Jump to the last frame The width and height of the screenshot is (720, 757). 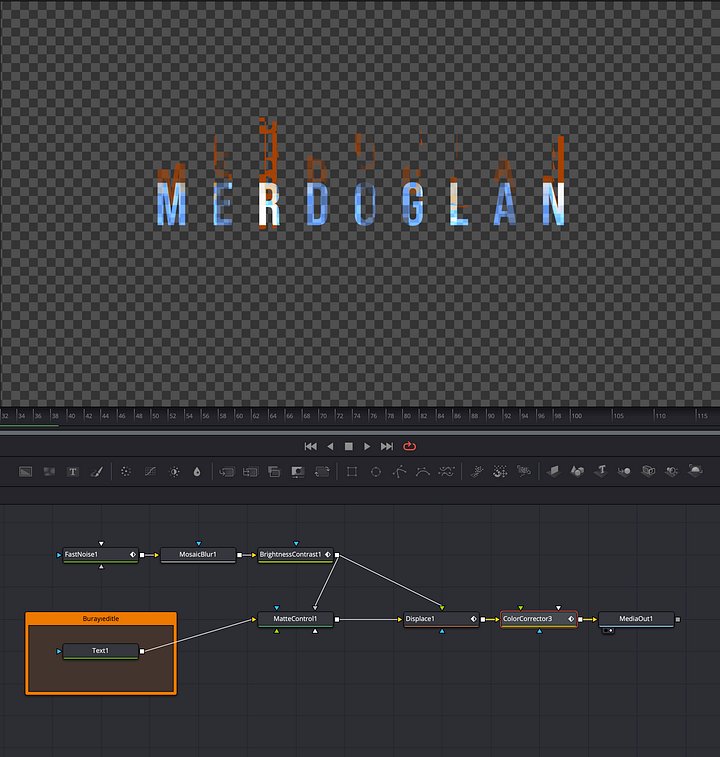click(387, 447)
